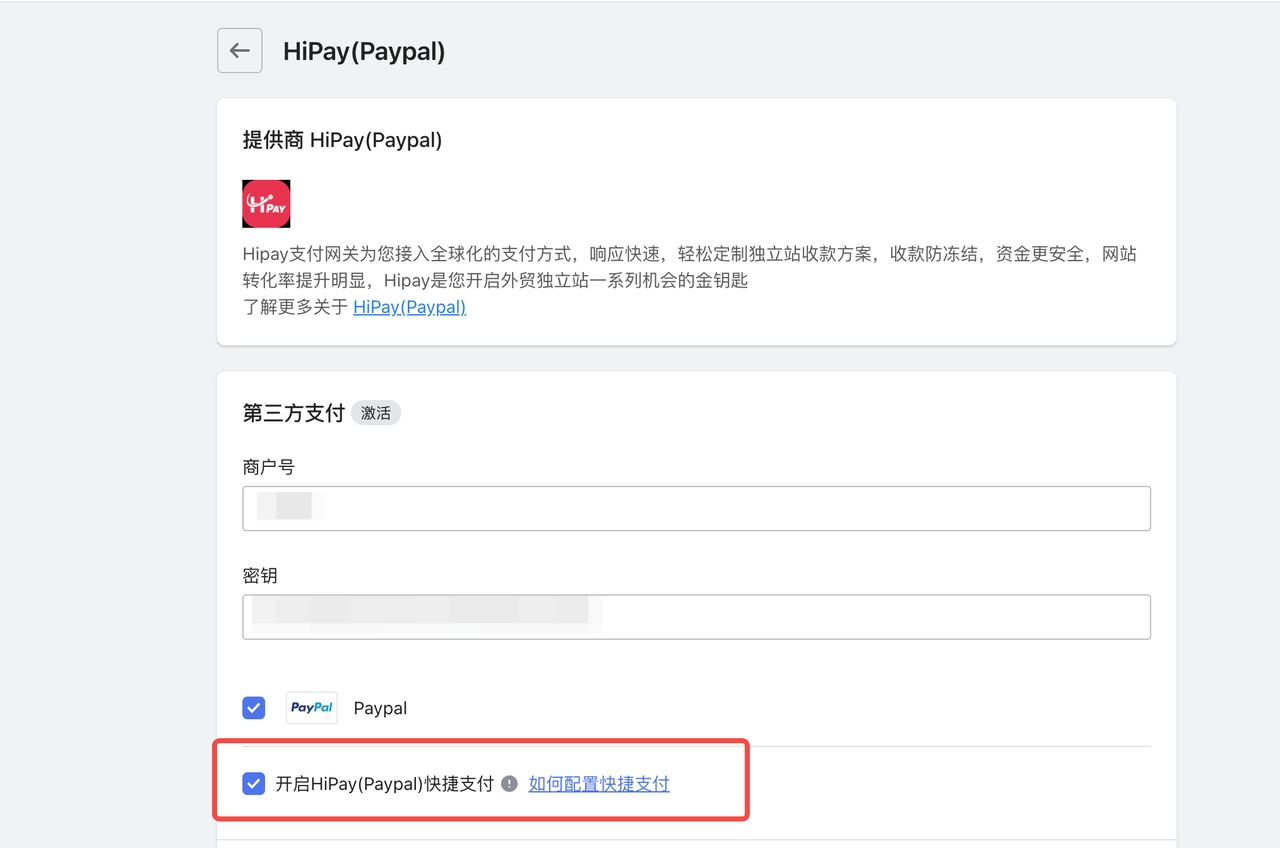Screen dimensions: 1280x848
Task: Click the Hipay支付网关 description paragraph
Action: (x=690, y=267)
